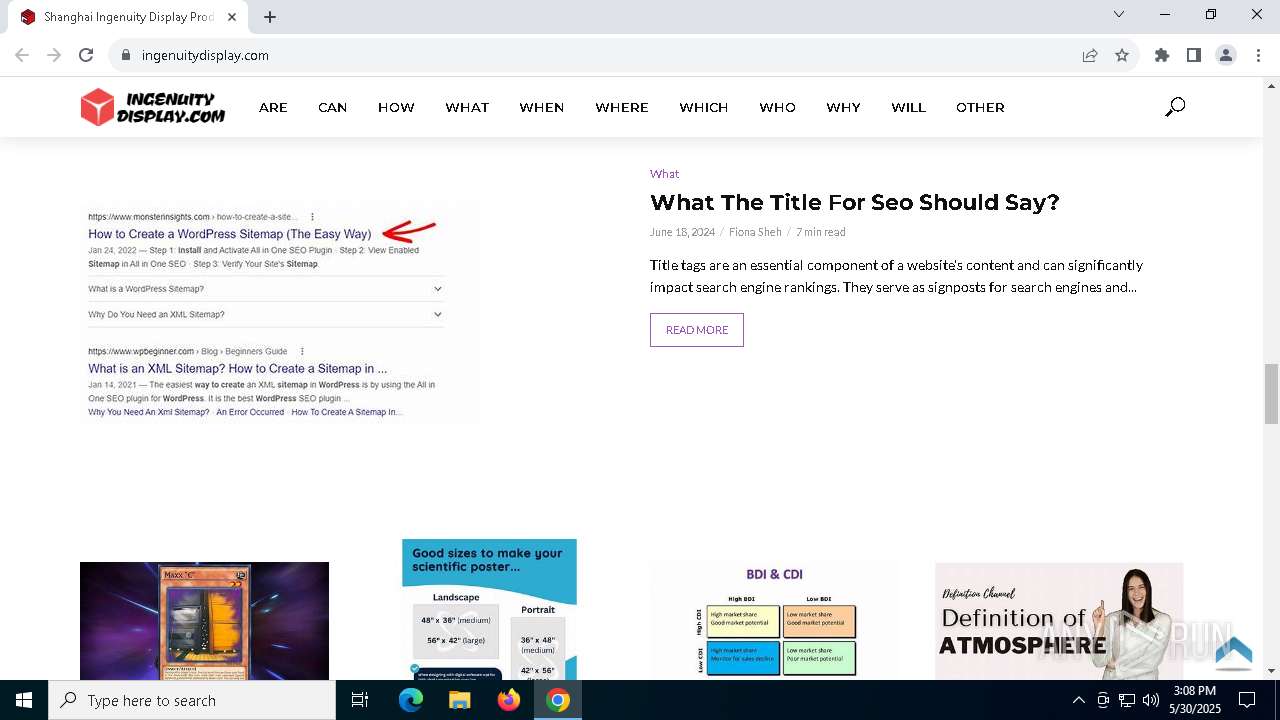Open the HOW menu category
Viewport: 1280px width, 720px height.
click(x=396, y=107)
